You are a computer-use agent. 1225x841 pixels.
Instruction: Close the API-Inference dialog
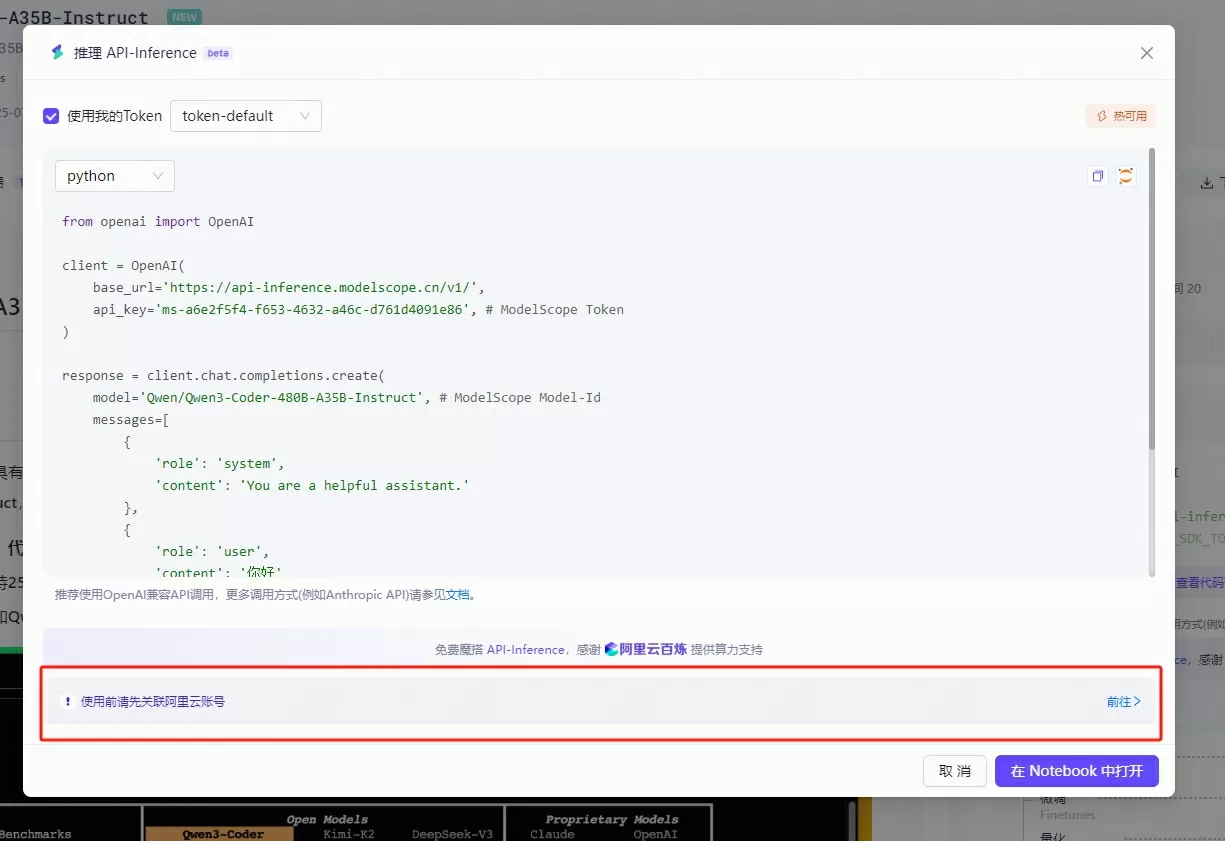[1147, 53]
